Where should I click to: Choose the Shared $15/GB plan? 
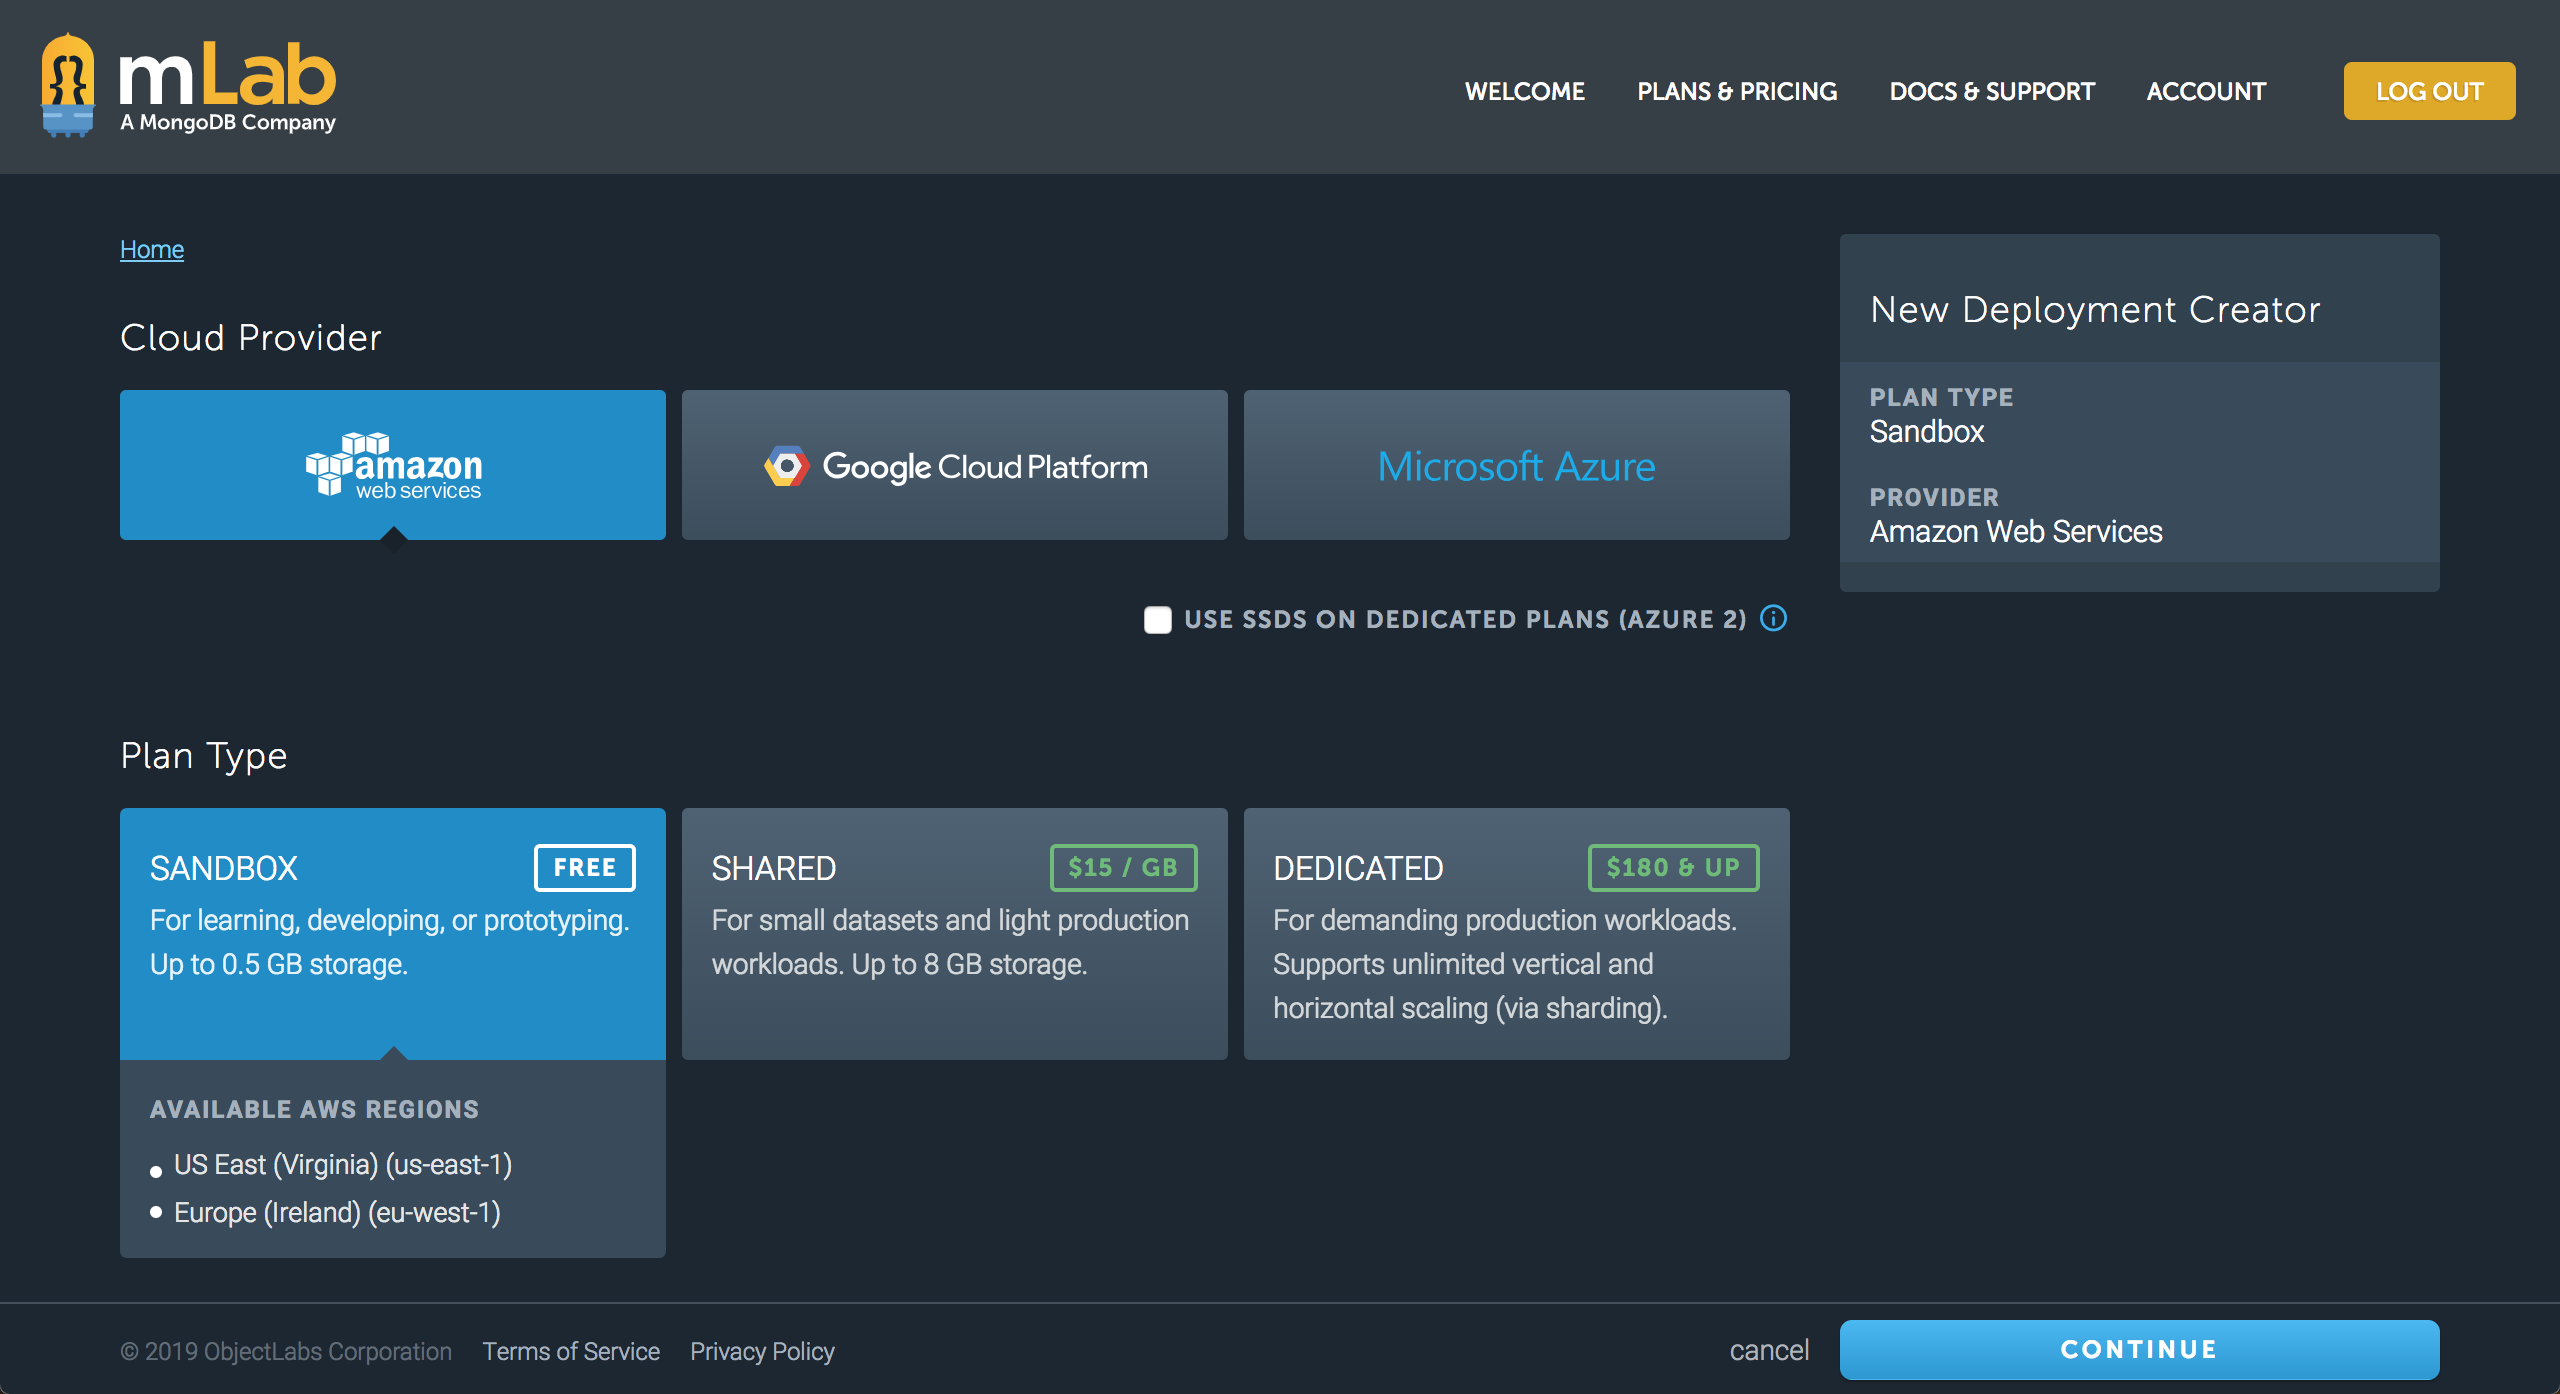coord(955,934)
